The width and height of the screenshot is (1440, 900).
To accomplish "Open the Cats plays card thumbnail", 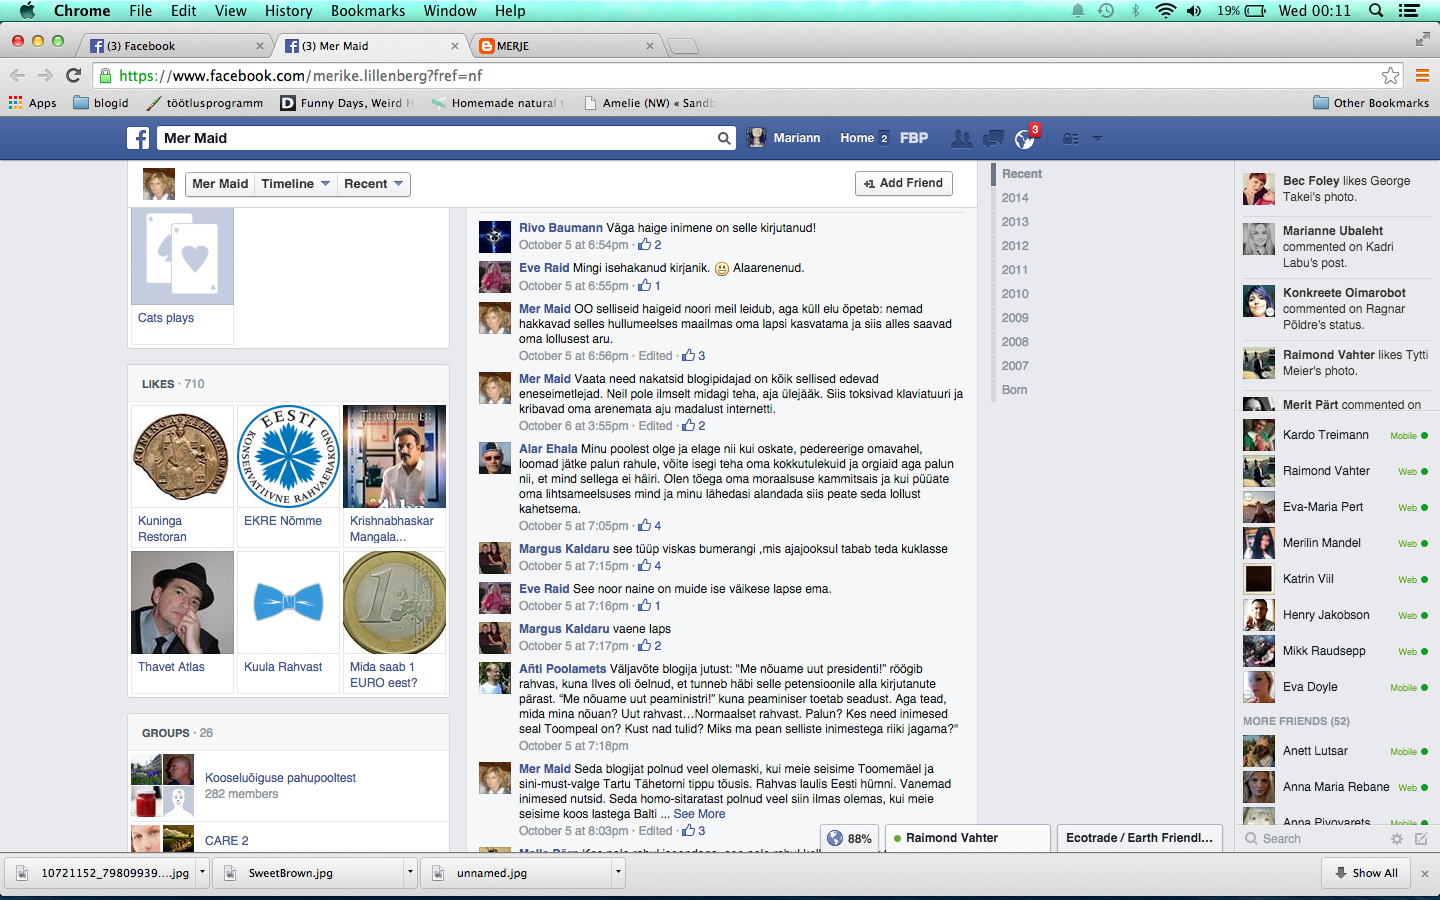I will pyautogui.click(x=182, y=256).
